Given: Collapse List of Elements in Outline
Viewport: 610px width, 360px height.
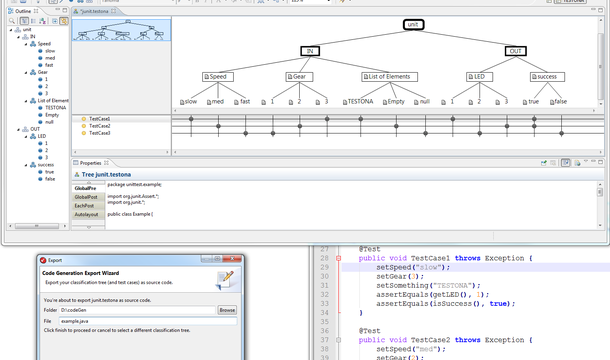Looking at the screenshot, I should point(26,101).
